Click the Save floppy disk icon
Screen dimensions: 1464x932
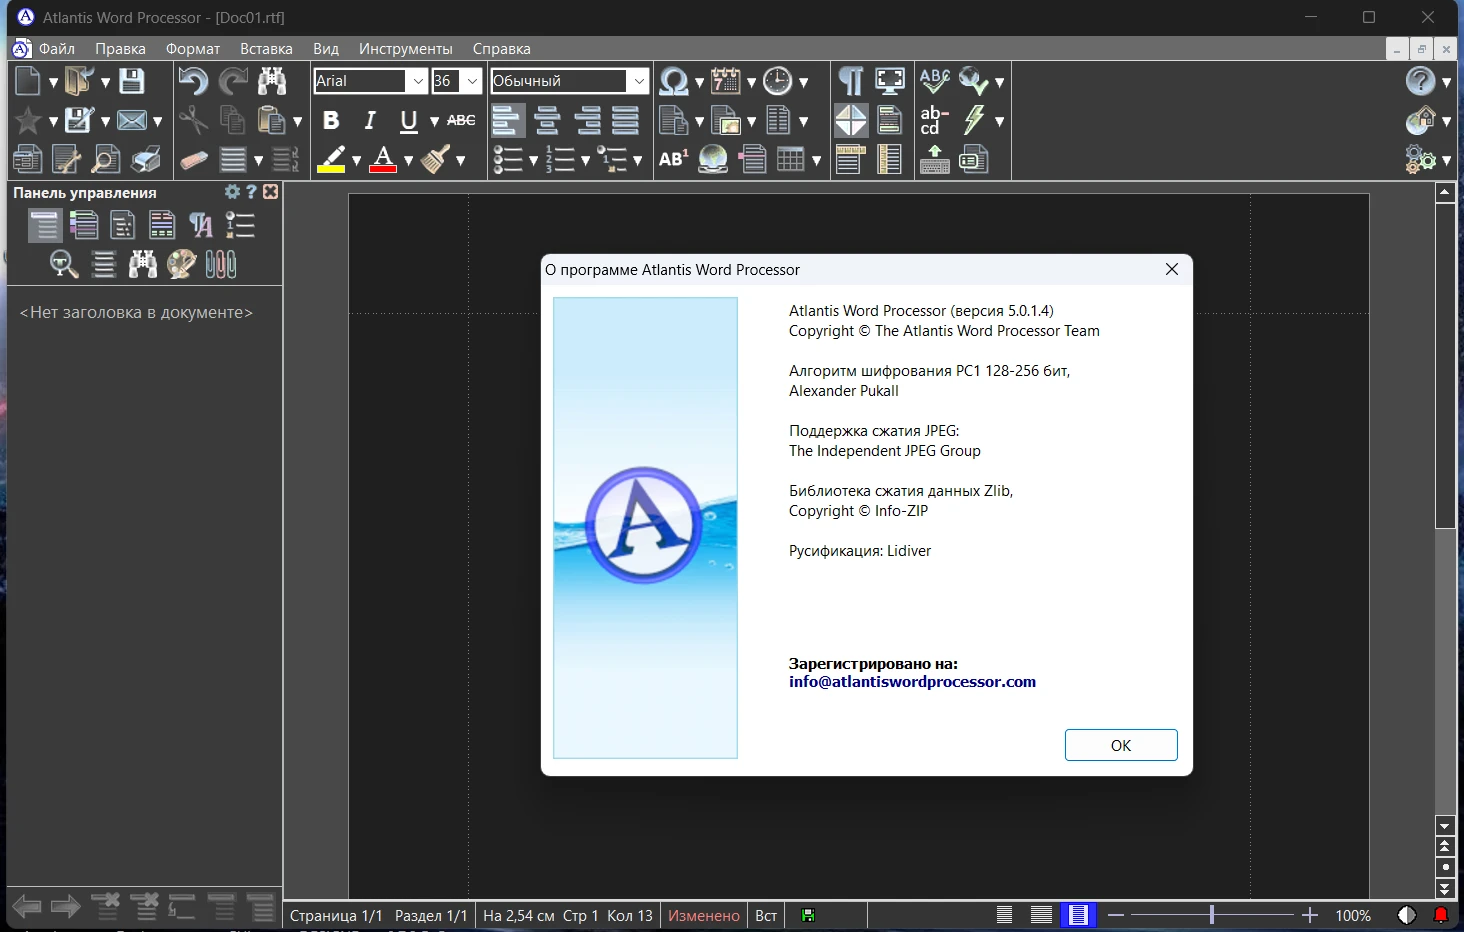131,81
